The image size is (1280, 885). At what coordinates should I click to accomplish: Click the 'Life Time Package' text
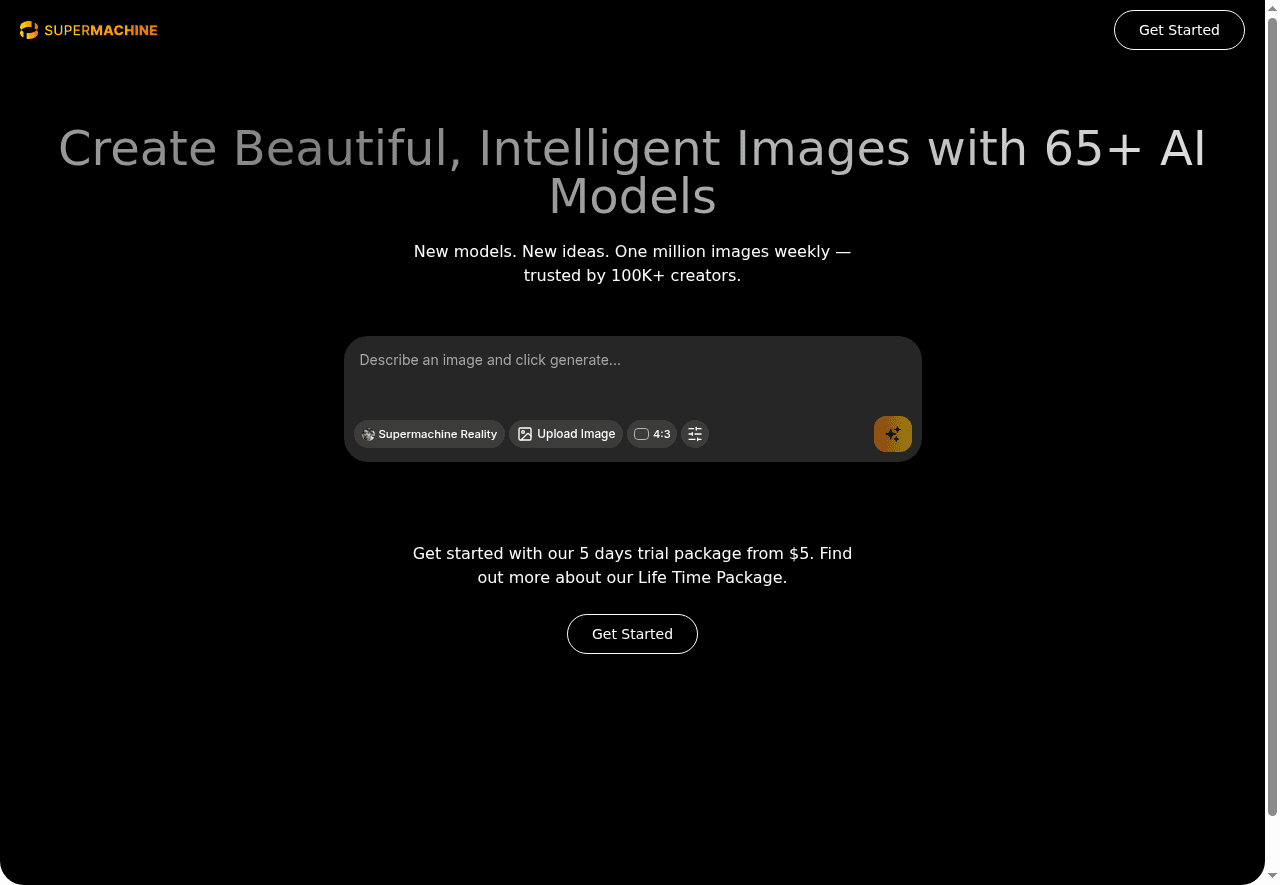710,577
